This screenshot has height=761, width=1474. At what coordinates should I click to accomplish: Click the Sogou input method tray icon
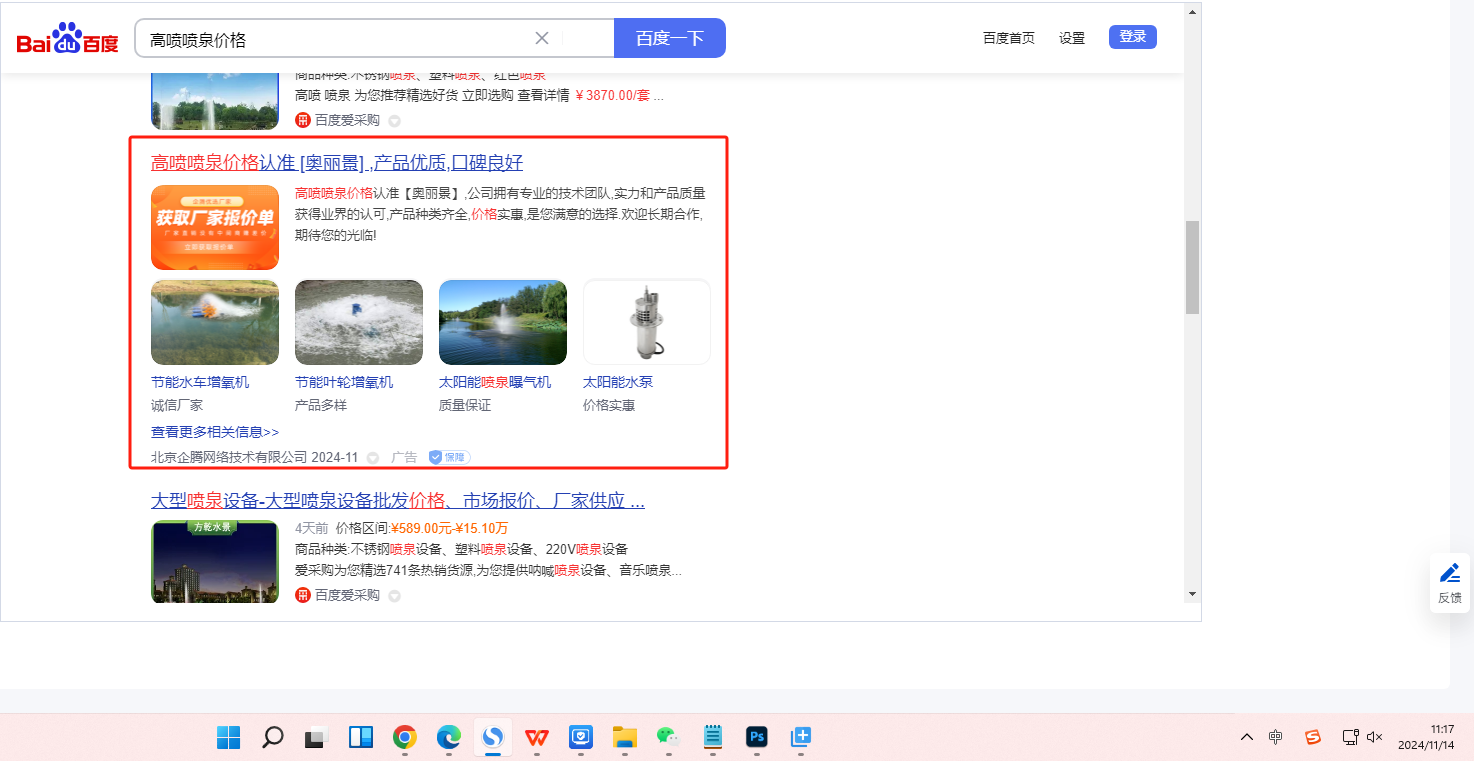coord(1313,737)
